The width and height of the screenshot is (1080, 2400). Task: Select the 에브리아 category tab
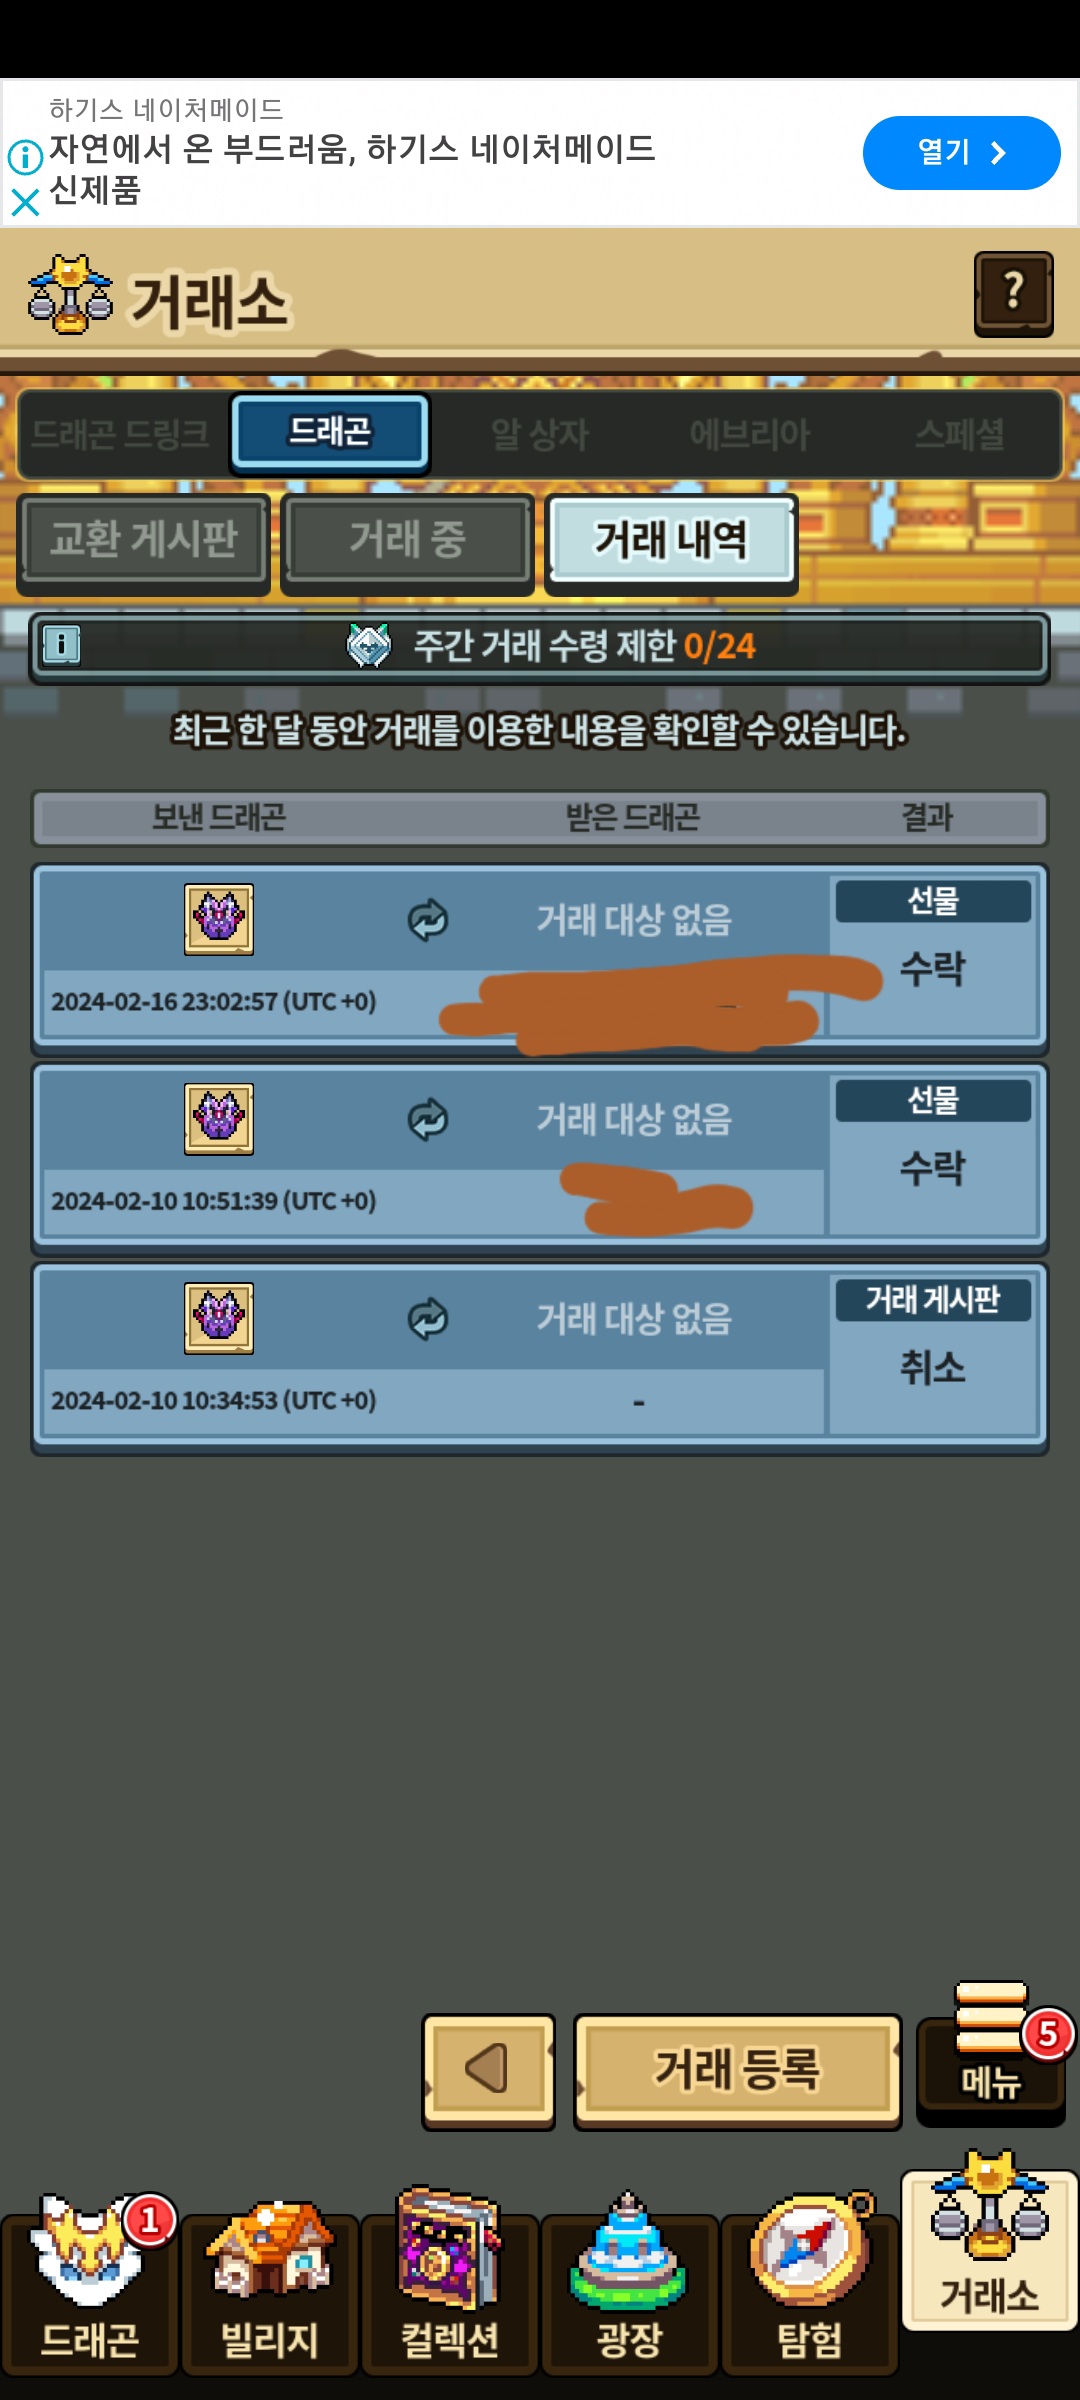click(750, 434)
